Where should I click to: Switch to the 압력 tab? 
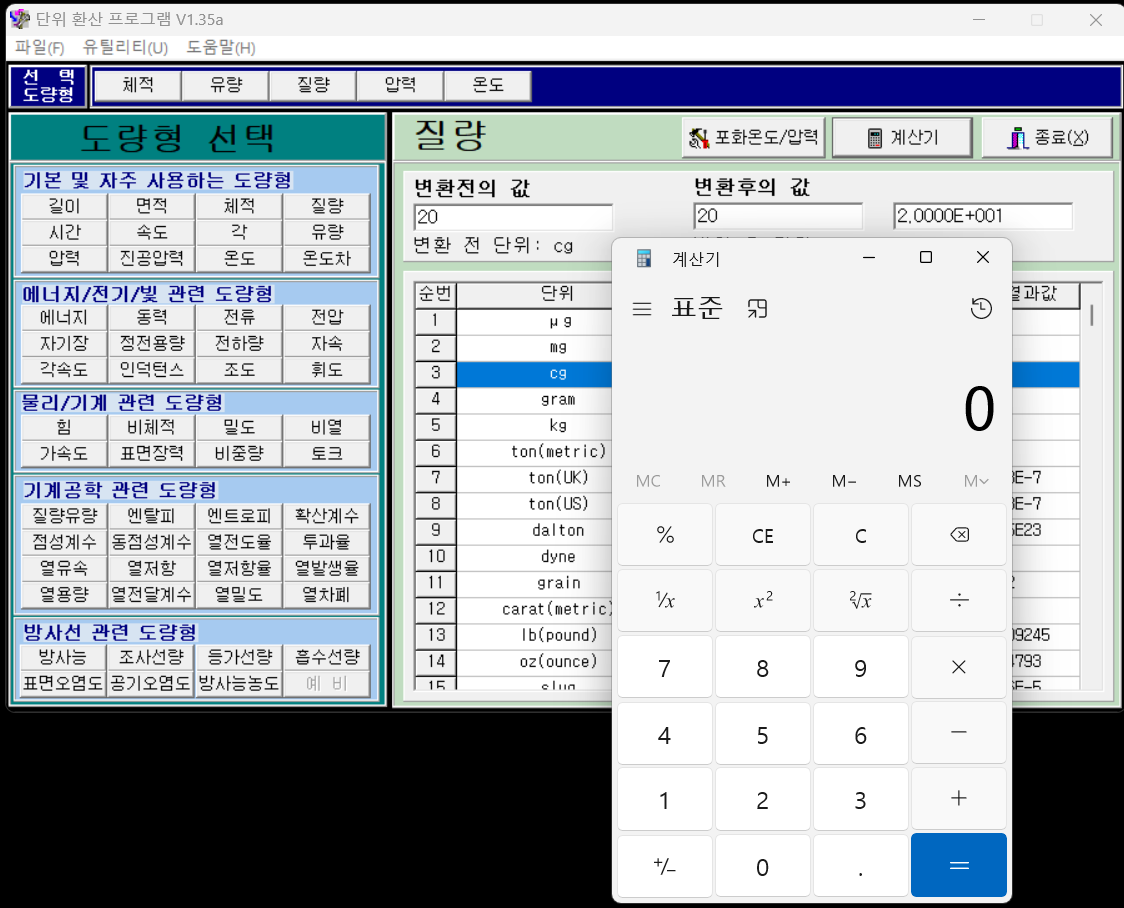(x=399, y=86)
